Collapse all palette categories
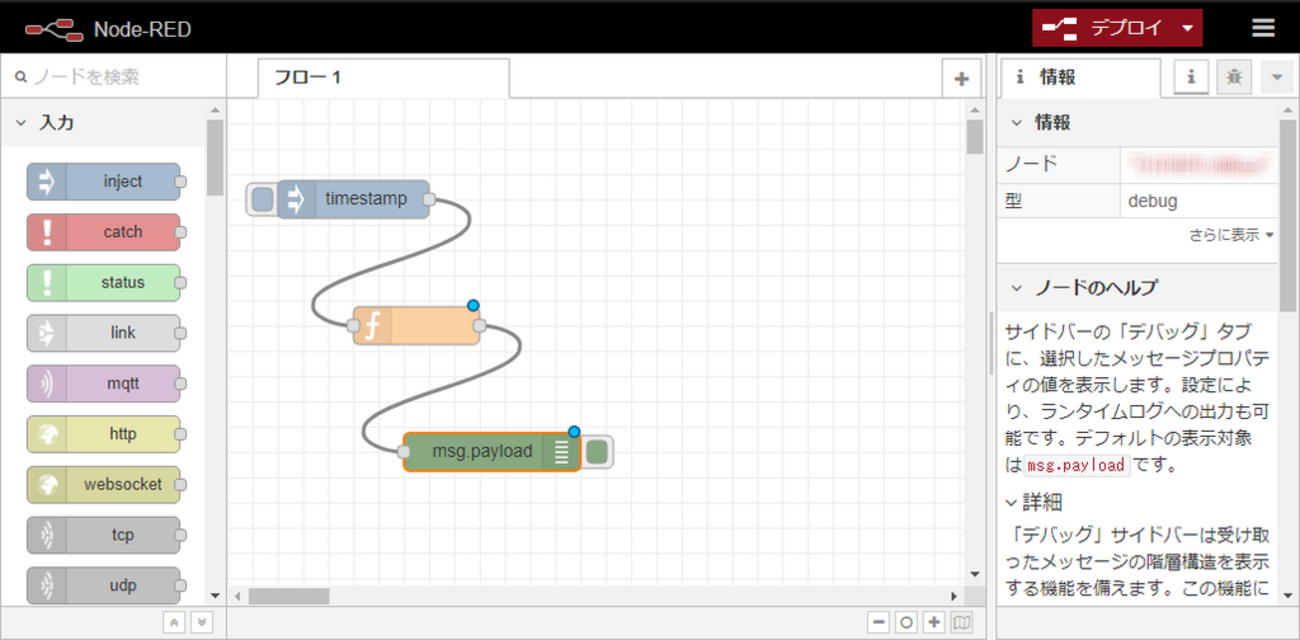 174,622
